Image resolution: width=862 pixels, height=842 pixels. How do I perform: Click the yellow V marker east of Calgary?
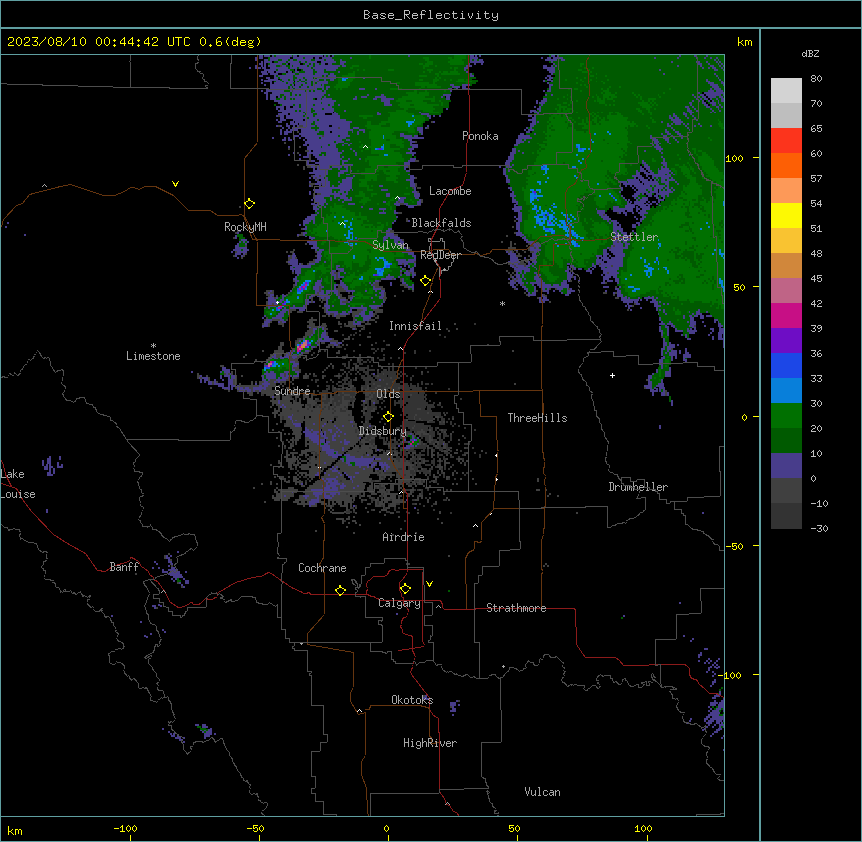pos(429,584)
